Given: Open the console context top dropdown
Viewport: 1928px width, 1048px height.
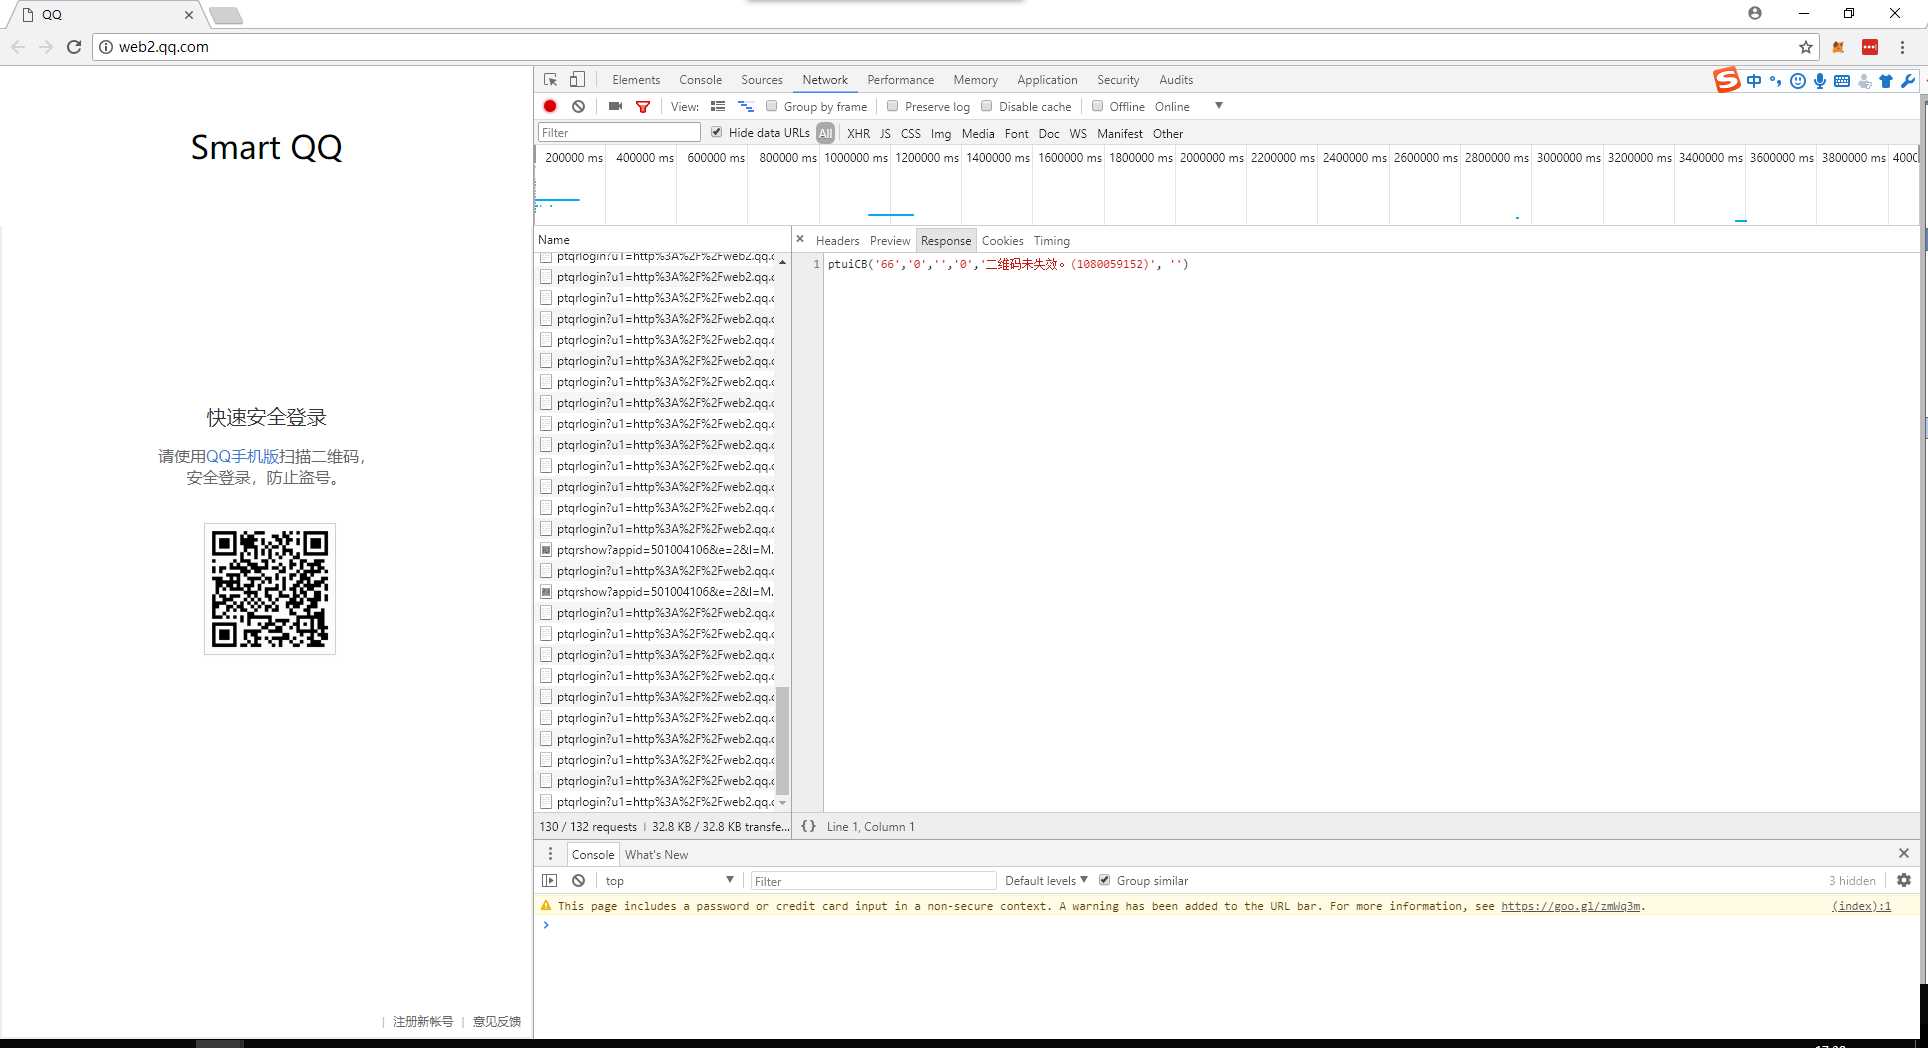Looking at the screenshot, I should pyautogui.click(x=668, y=880).
